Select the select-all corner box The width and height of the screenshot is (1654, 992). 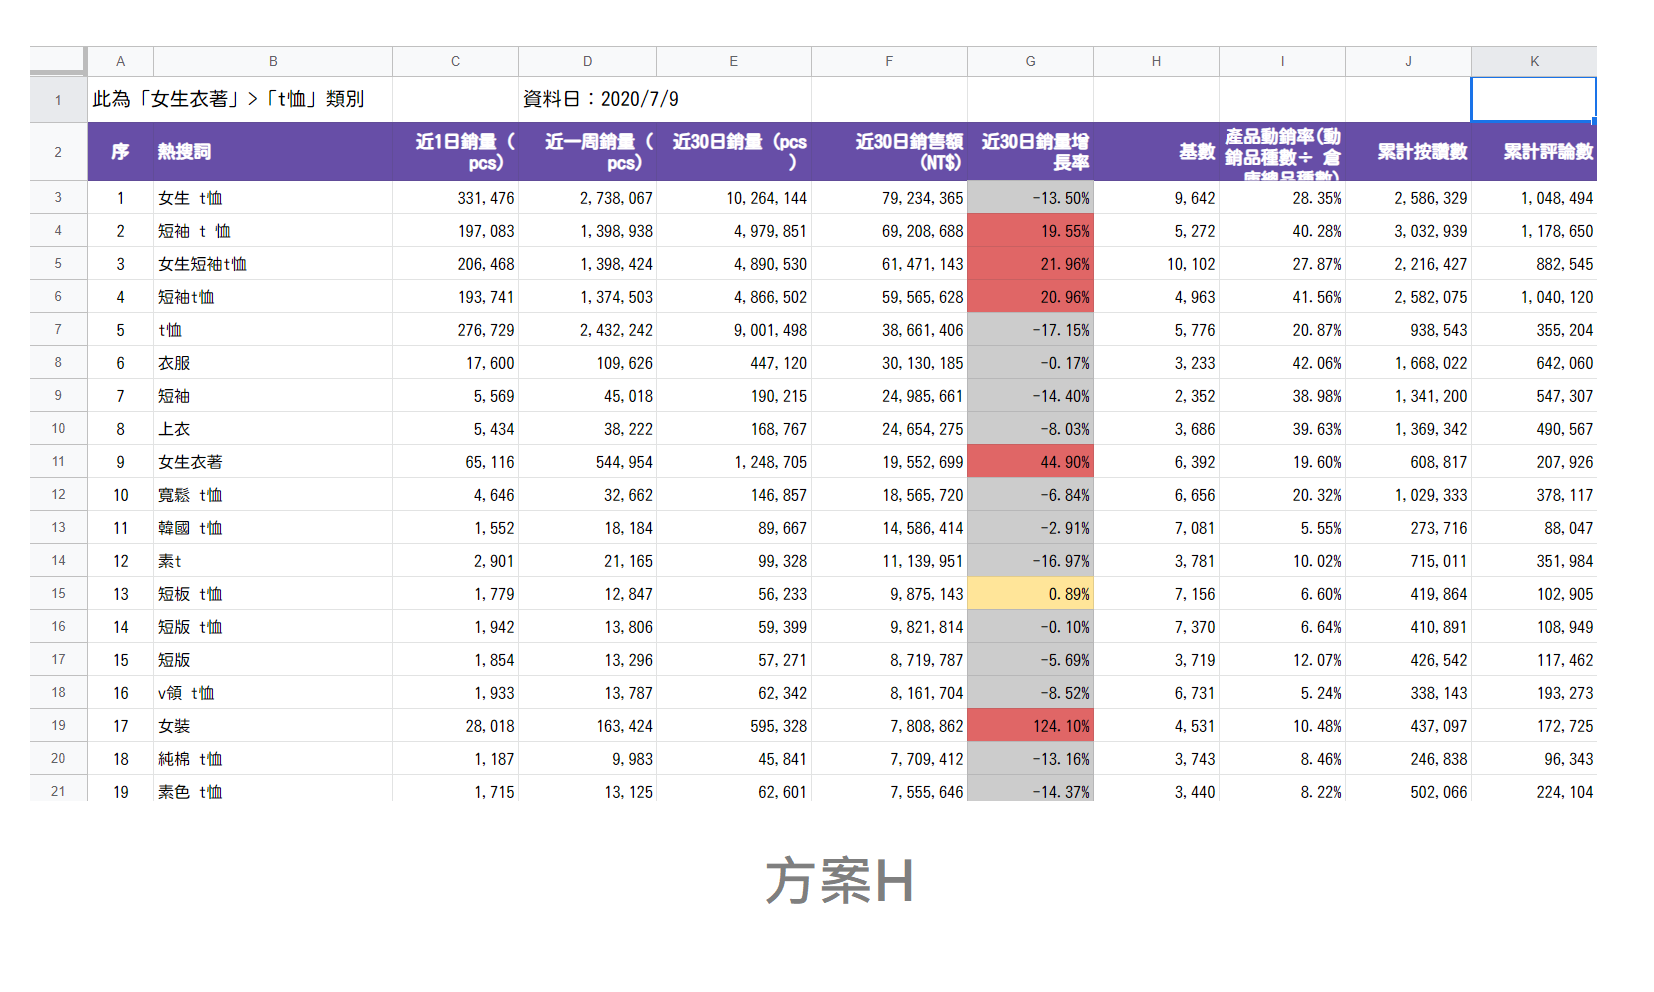[x=58, y=61]
